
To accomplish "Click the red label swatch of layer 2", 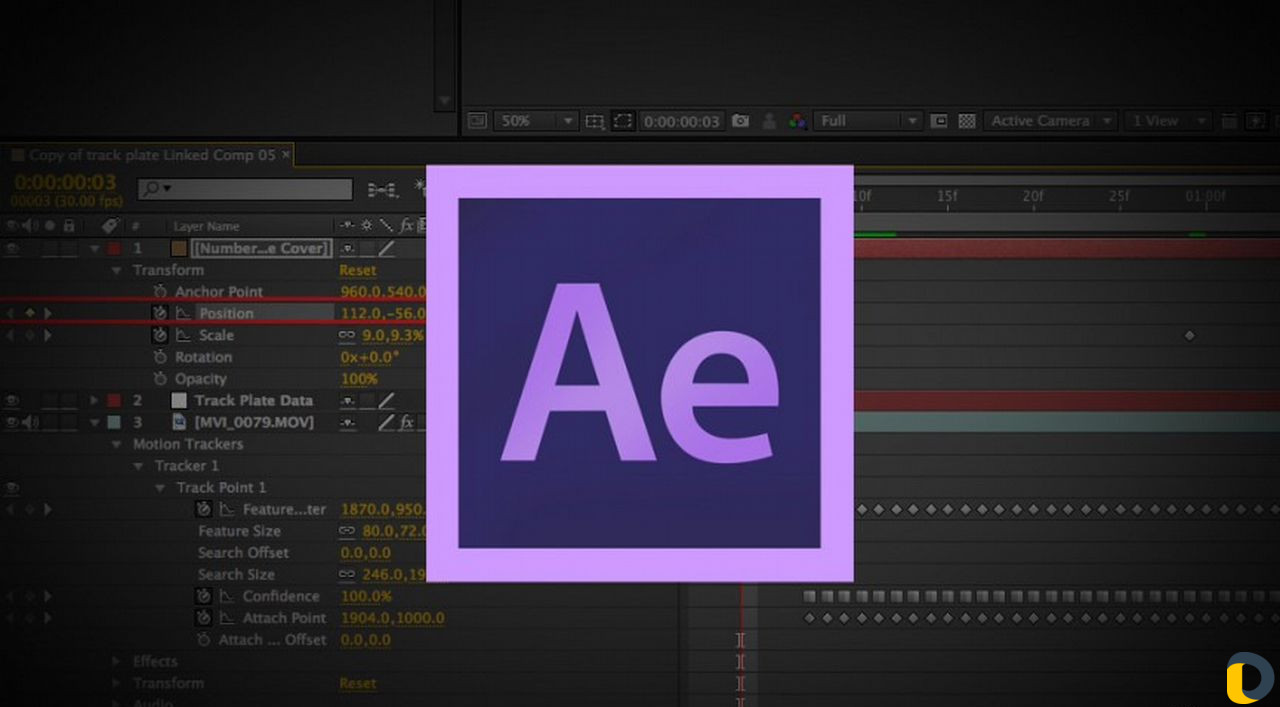I will (113, 401).
